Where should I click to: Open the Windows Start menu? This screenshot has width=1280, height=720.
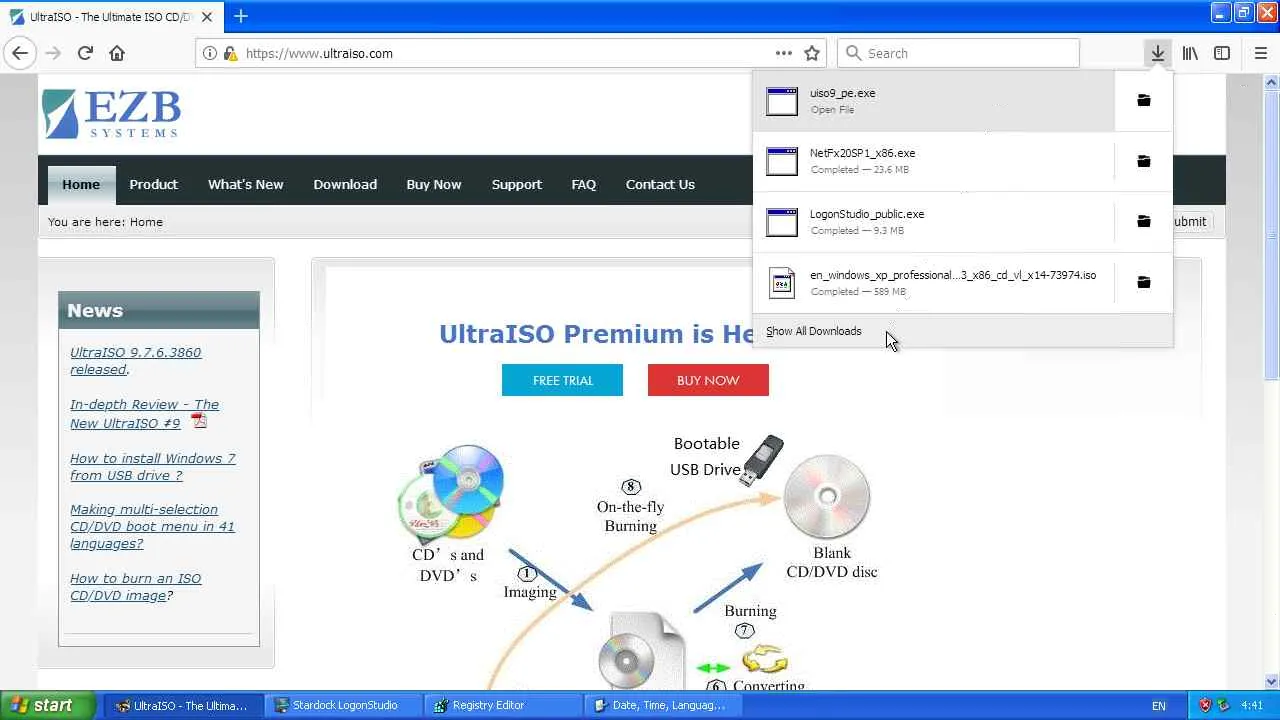(x=48, y=705)
